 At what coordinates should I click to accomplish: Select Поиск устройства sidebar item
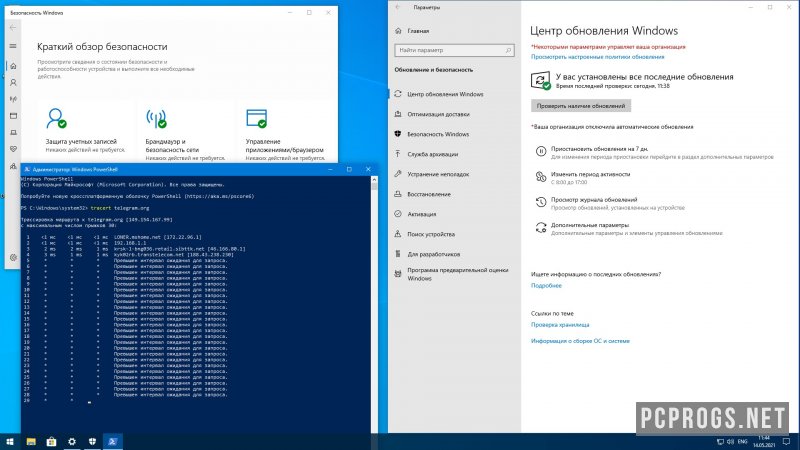[x=454, y=234]
